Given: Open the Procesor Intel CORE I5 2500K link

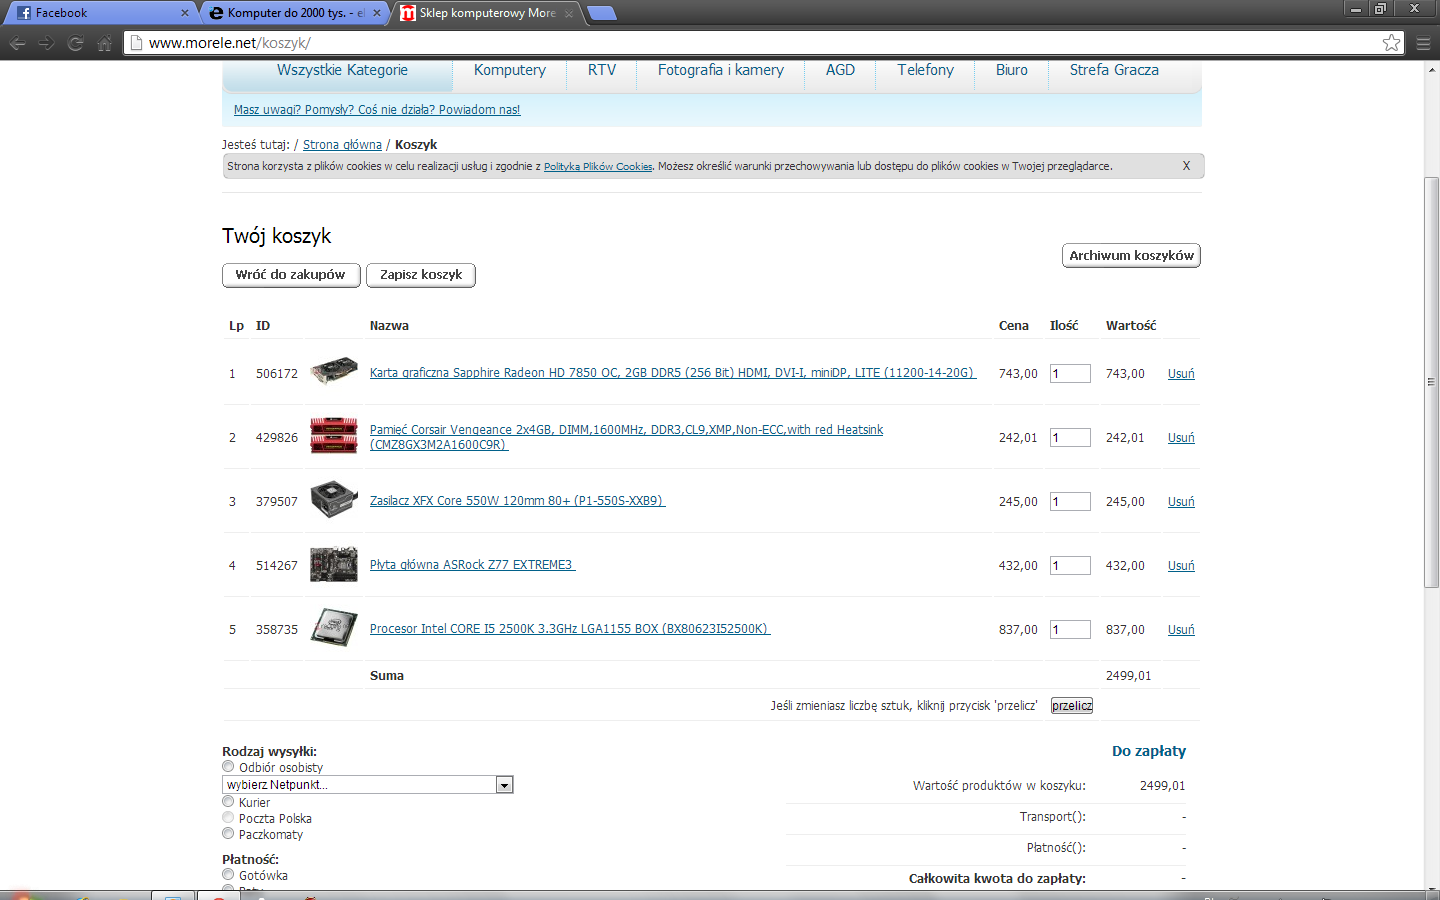Looking at the screenshot, I should click(570, 629).
